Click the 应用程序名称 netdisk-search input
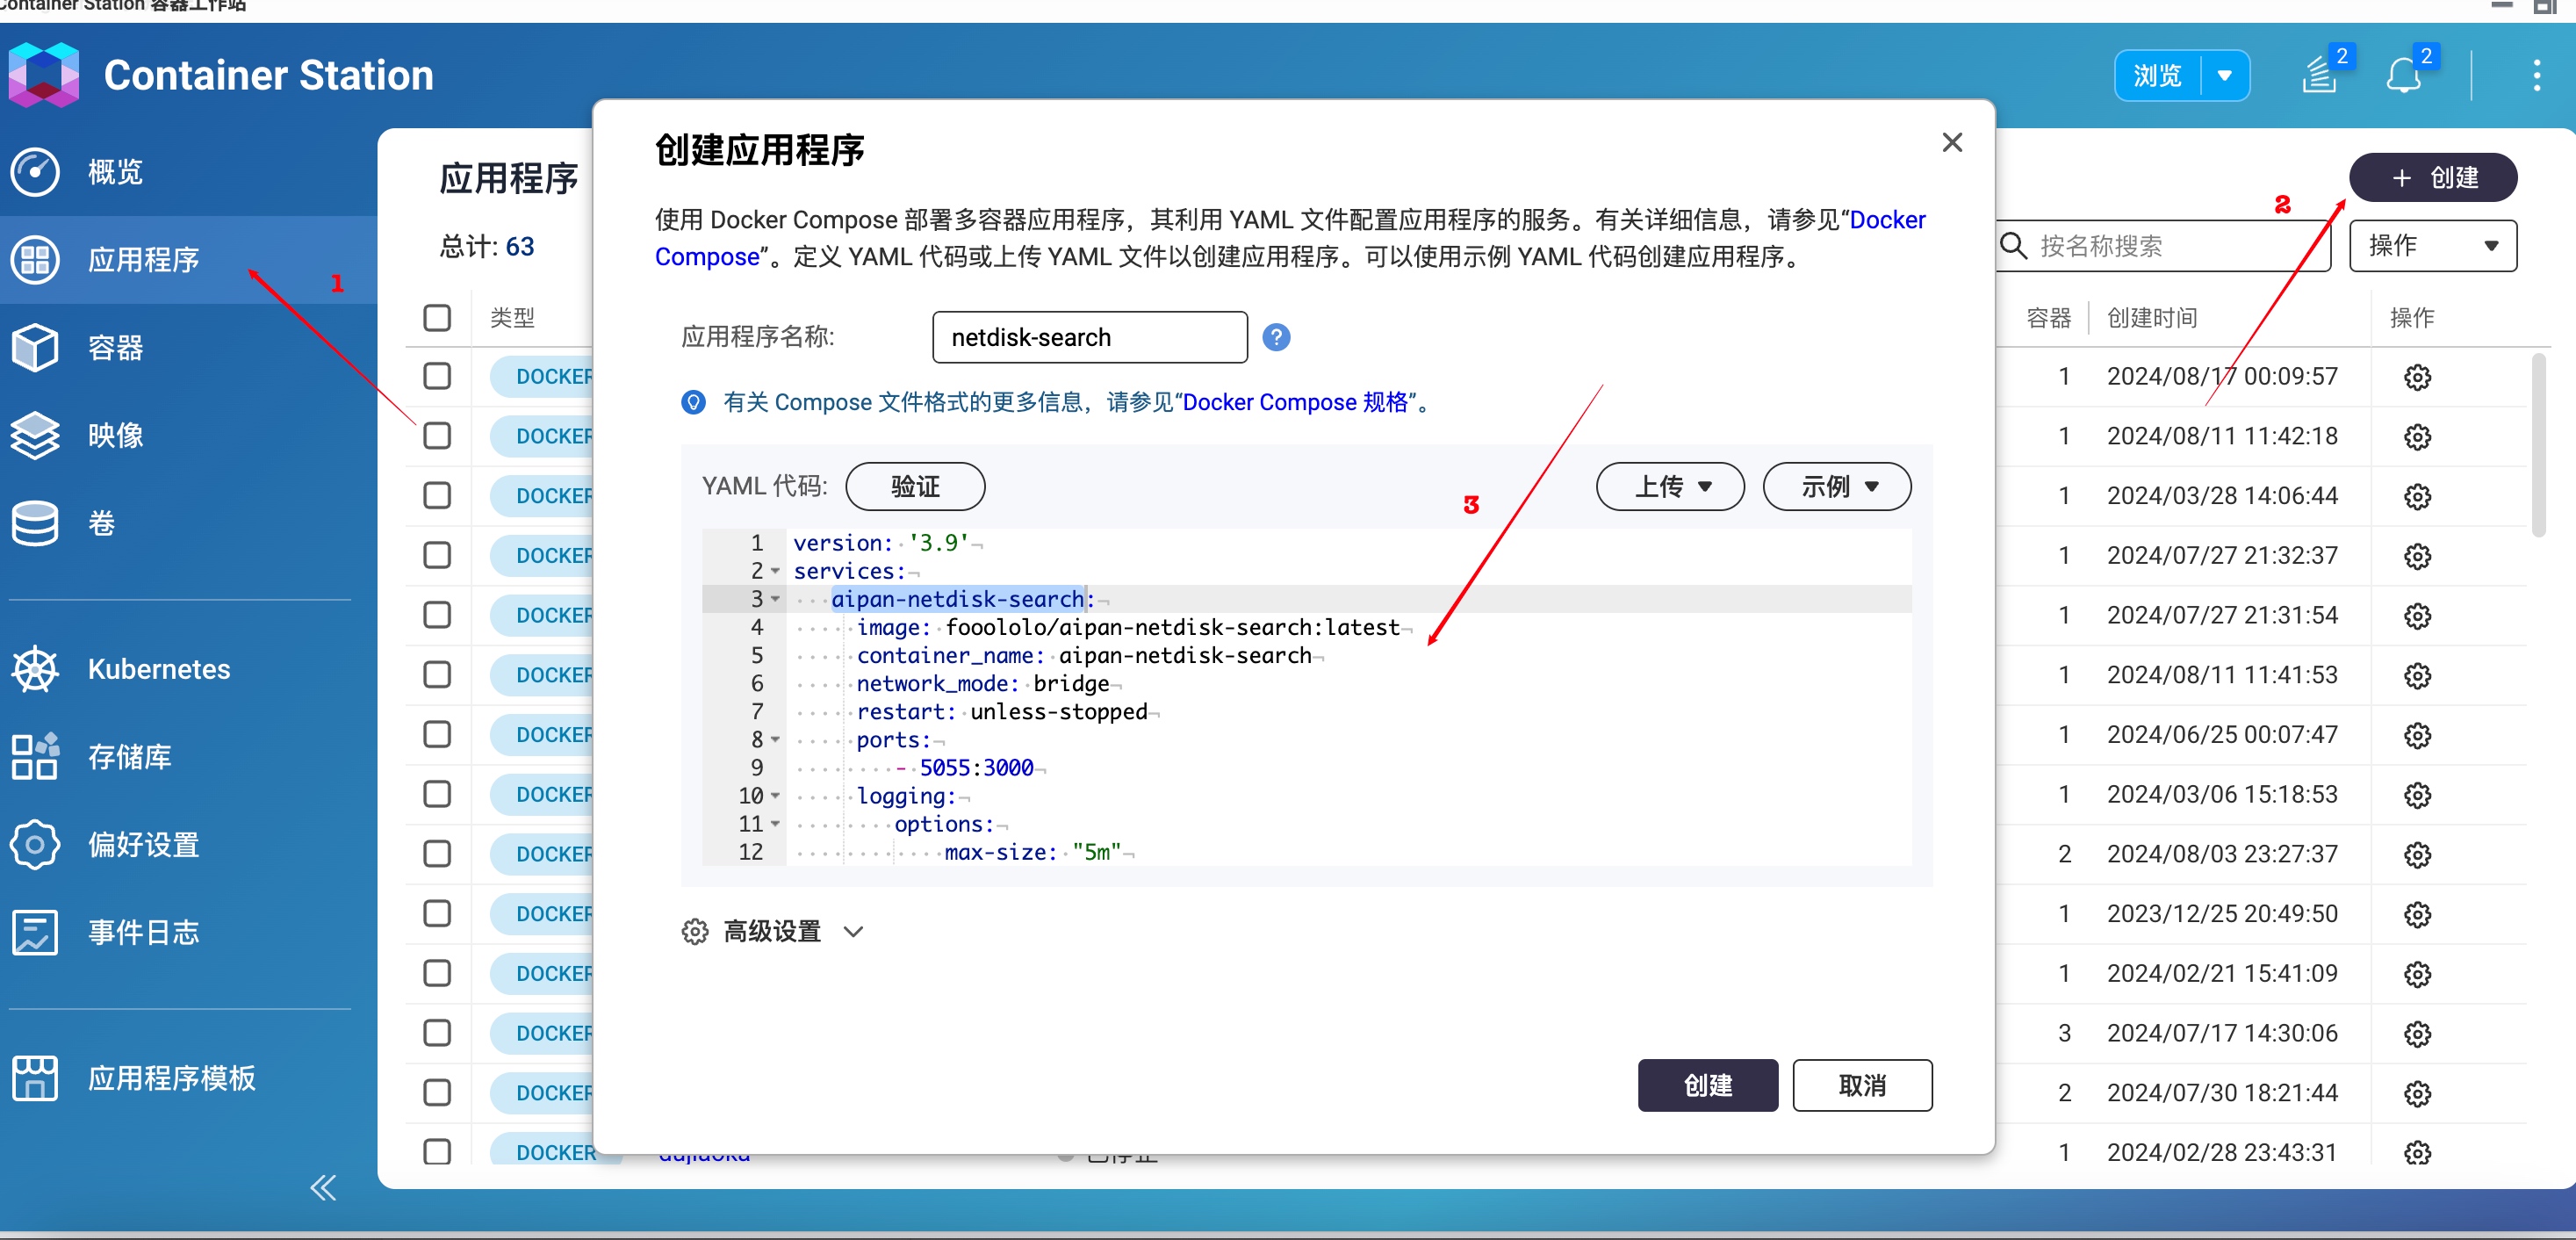 coord(1089,337)
